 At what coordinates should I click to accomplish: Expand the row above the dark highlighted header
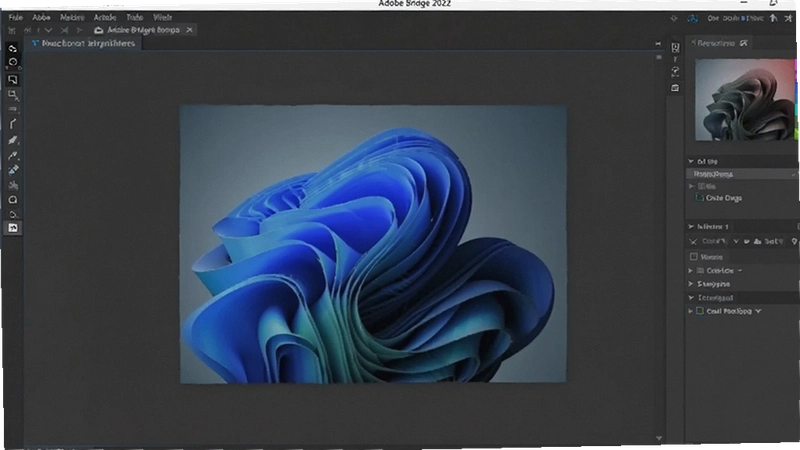[x=691, y=284]
